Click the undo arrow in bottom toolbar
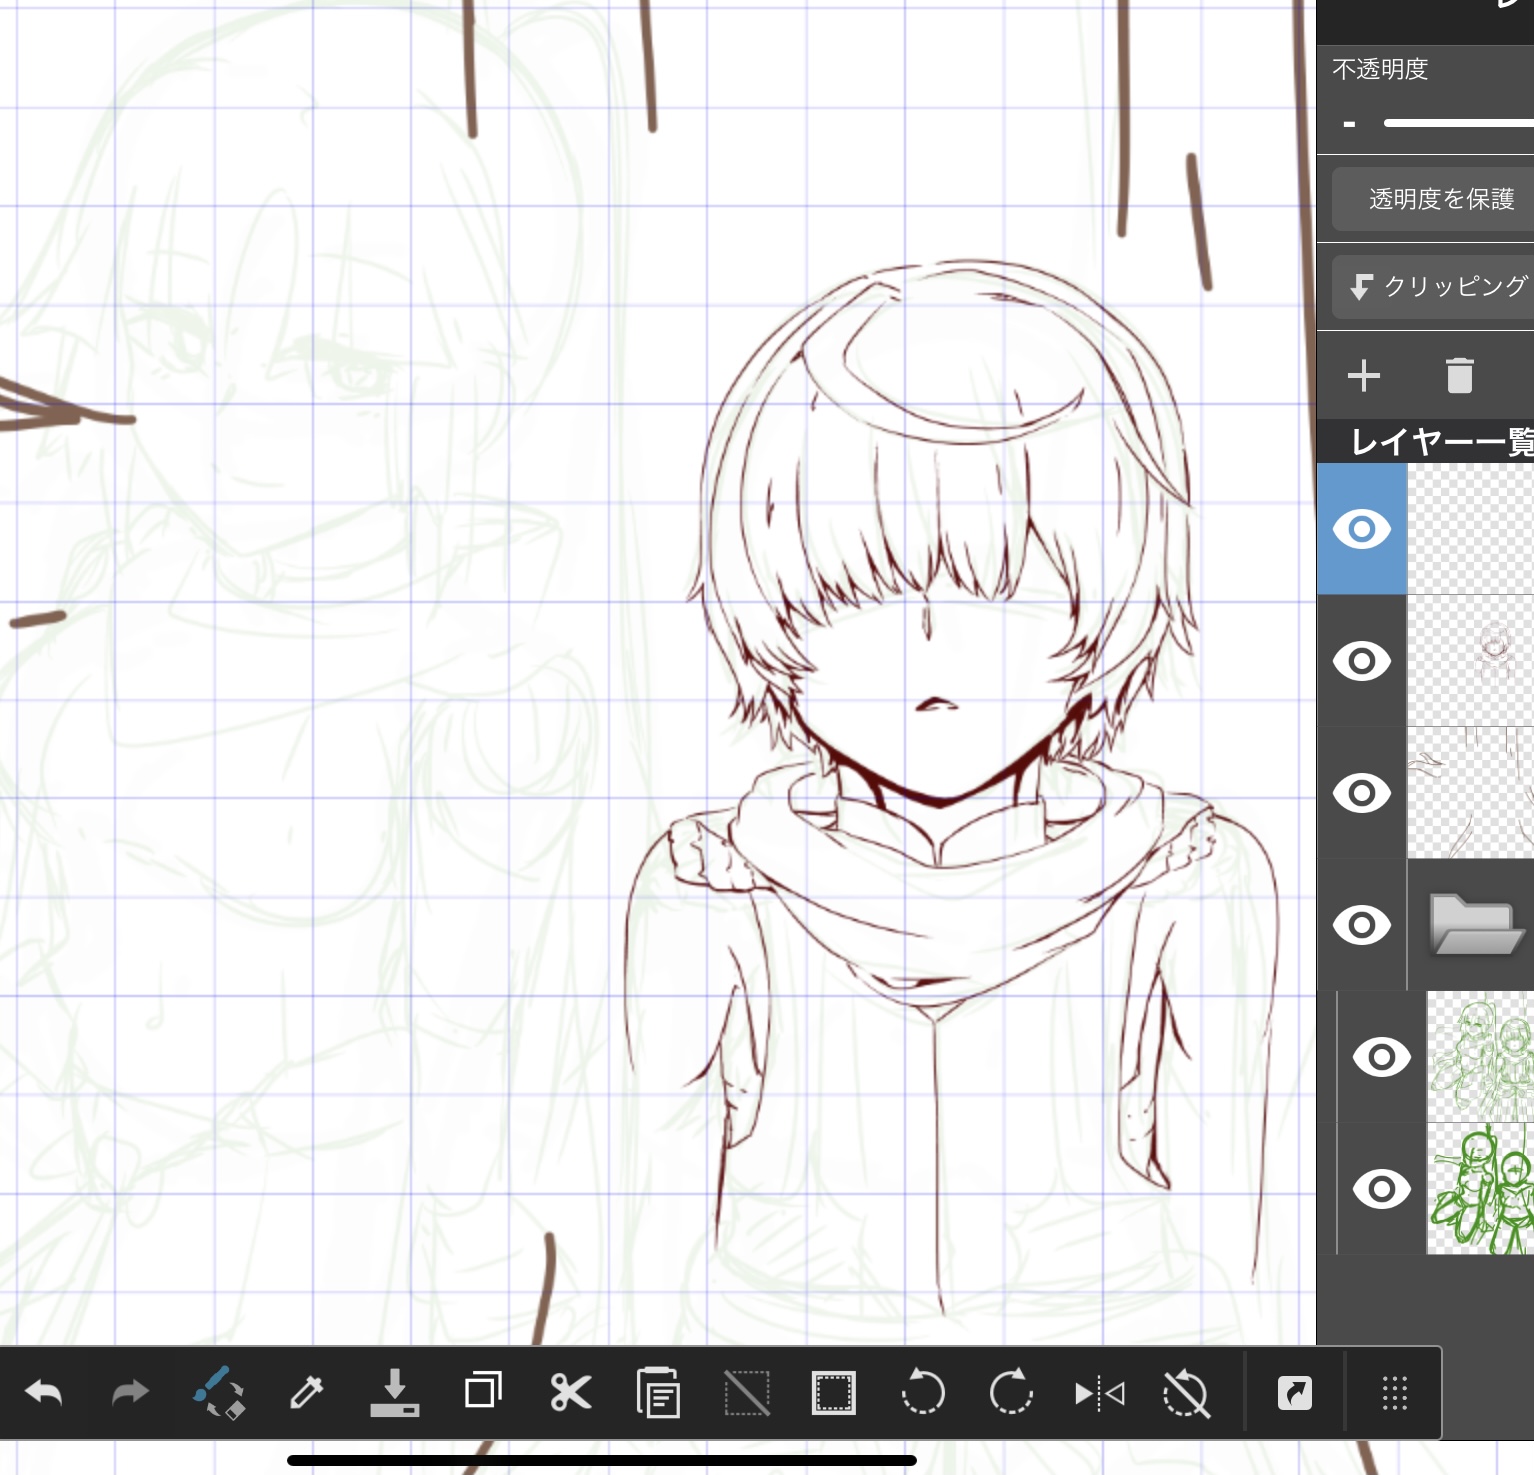The height and width of the screenshot is (1475, 1534). [x=44, y=1393]
